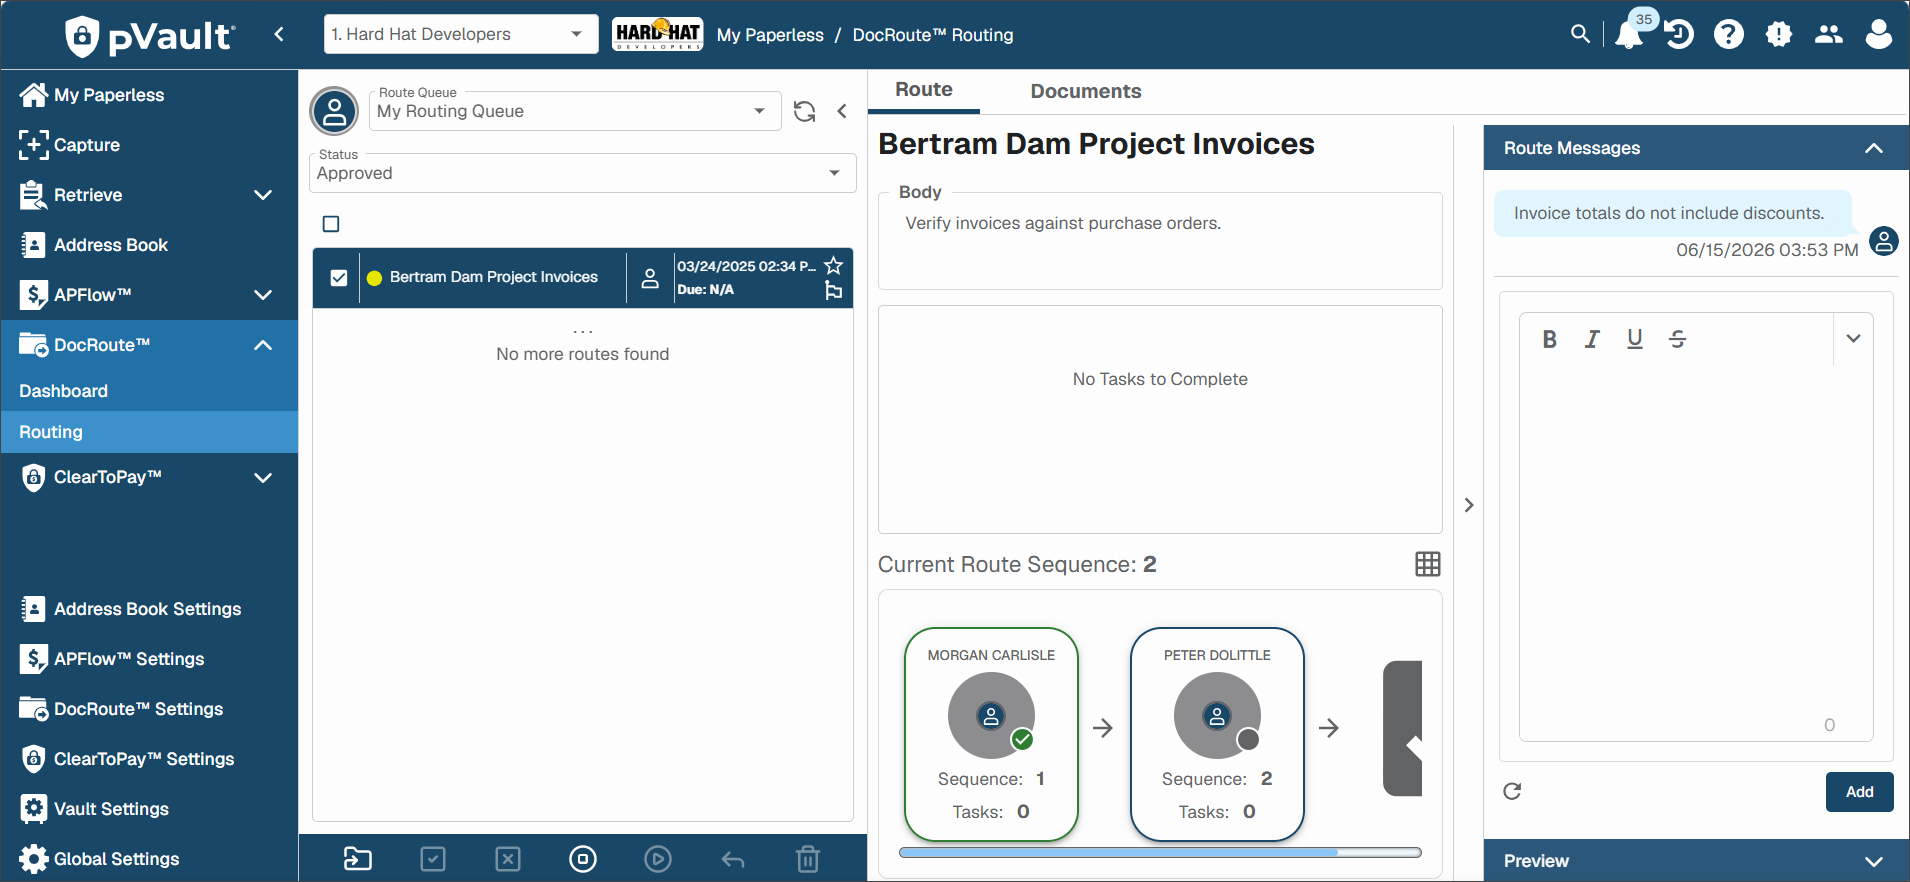Collapse the DocRoute menu
Viewport: 1910px width, 882px height.
pyautogui.click(x=263, y=345)
